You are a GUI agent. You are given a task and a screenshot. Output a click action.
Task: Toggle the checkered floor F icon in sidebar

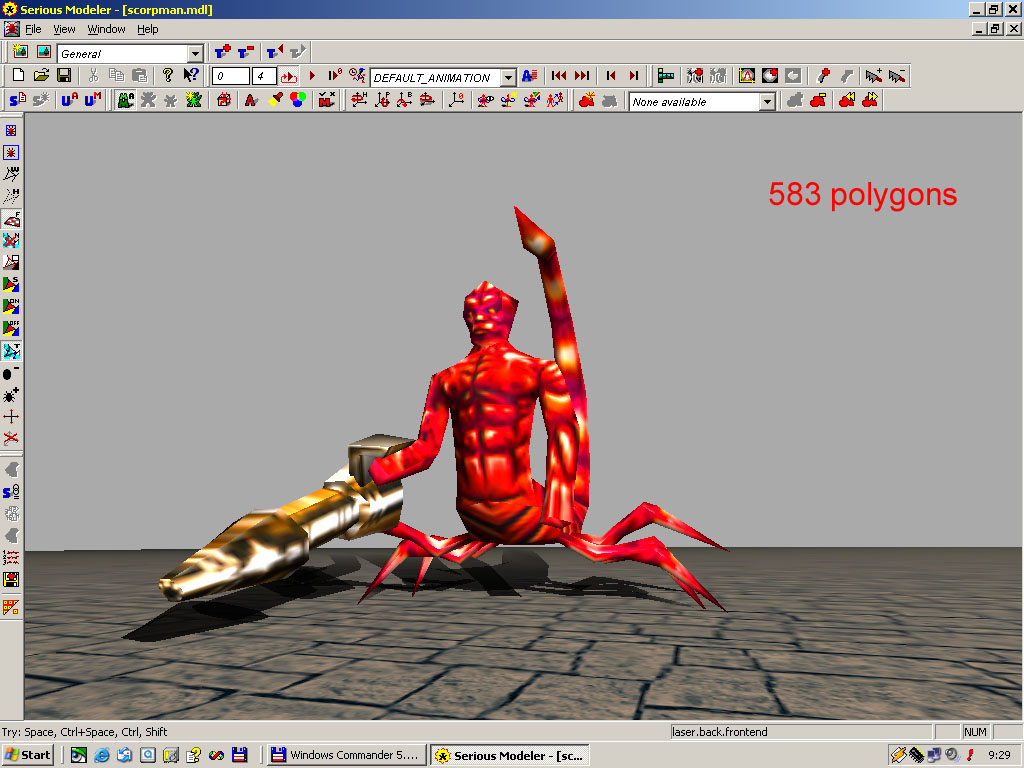pyautogui.click(x=11, y=219)
